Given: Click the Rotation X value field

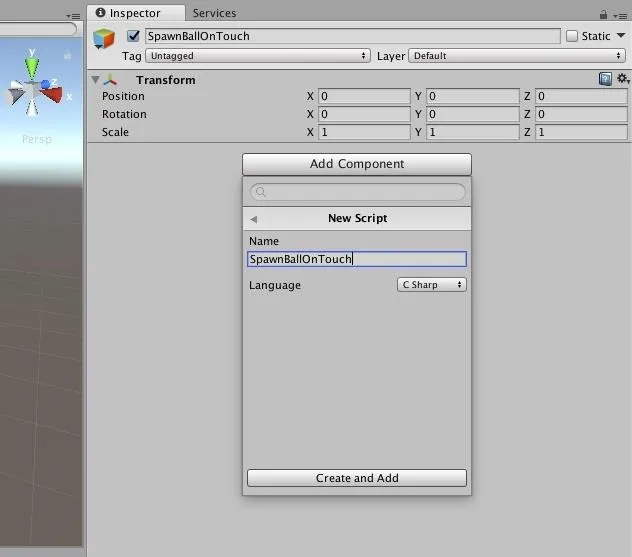Looking at the screenshot, I should coord(364,114).
